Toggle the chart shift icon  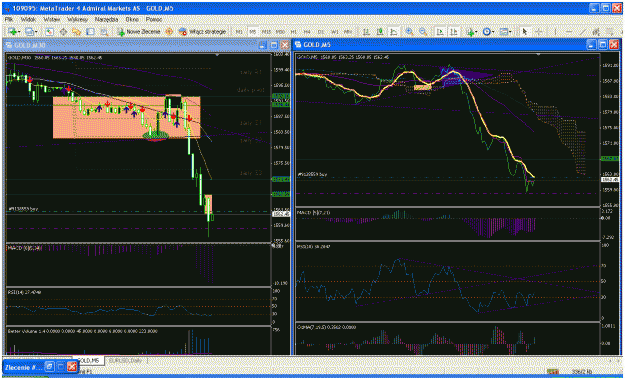click(x=454, y=32)
